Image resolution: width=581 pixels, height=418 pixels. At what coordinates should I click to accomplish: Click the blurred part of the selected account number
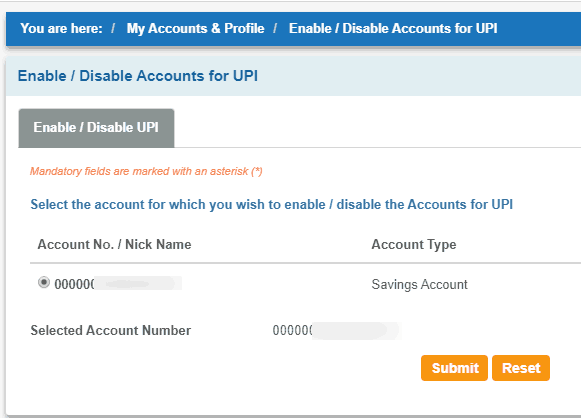tap(356, 330)
